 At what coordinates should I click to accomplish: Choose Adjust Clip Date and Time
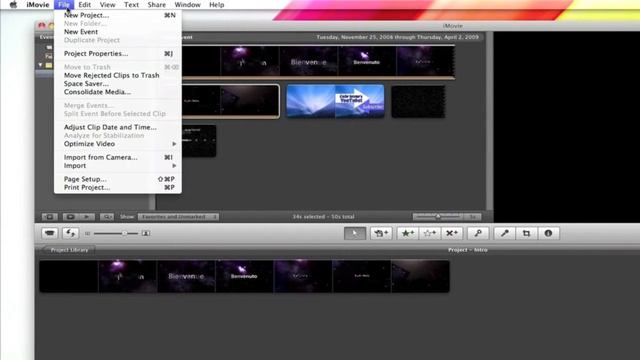pos(118,127)
